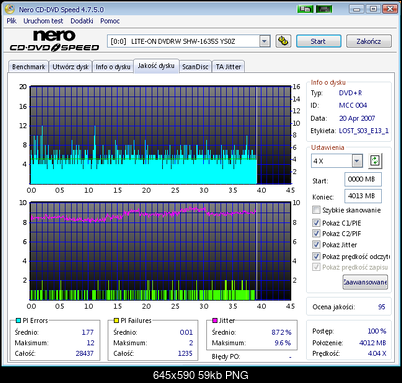The height and width of the screenshot is (383, 402).
Task: Click the disc ID value MCC 004
Action: pyautogui.click(x=353, y=105)
